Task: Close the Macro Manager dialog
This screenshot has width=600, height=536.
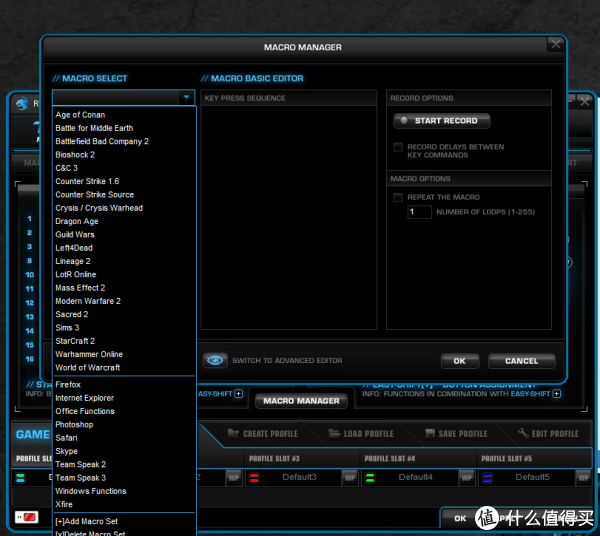Action: (556, 44)
